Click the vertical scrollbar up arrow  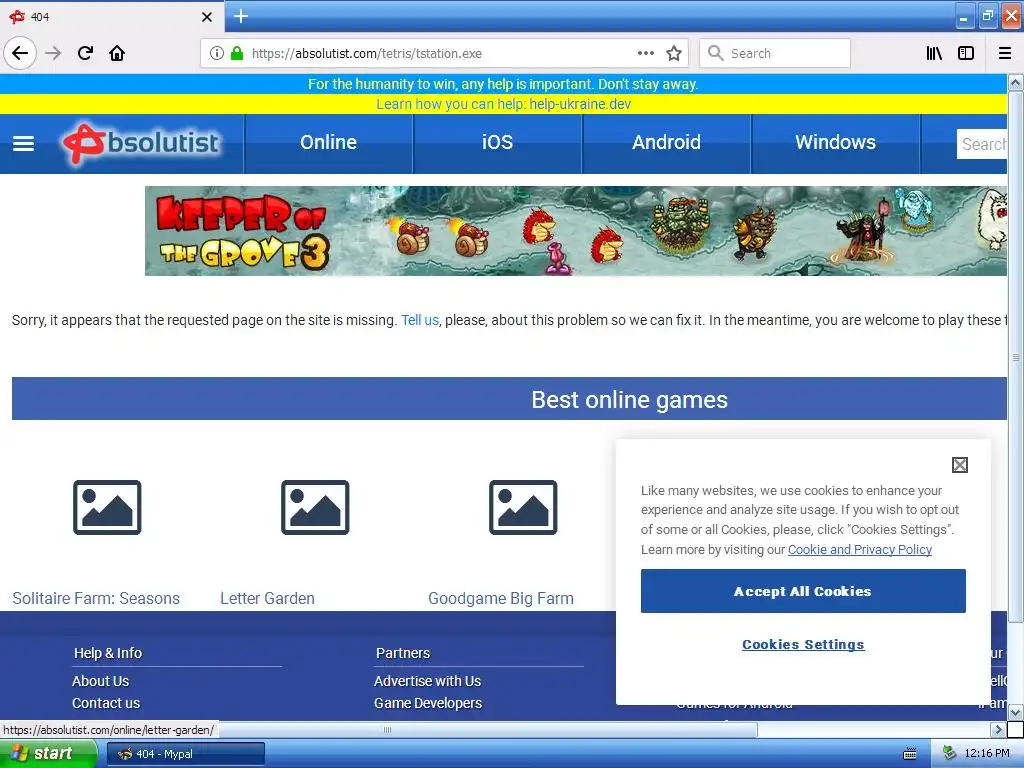pyautogui.click(x=1015, y=82)
